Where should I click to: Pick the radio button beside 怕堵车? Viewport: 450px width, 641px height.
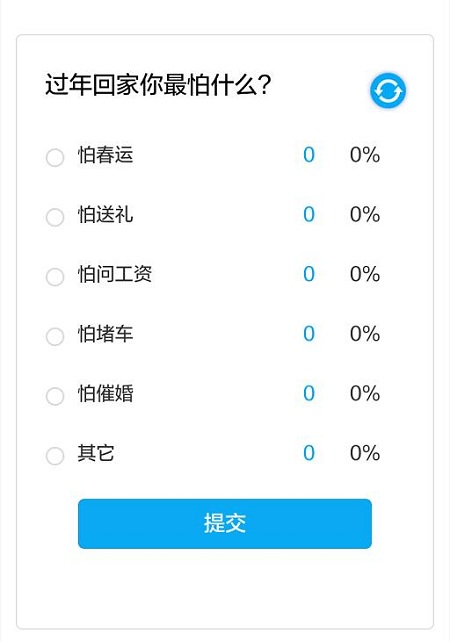click(55, 336)
